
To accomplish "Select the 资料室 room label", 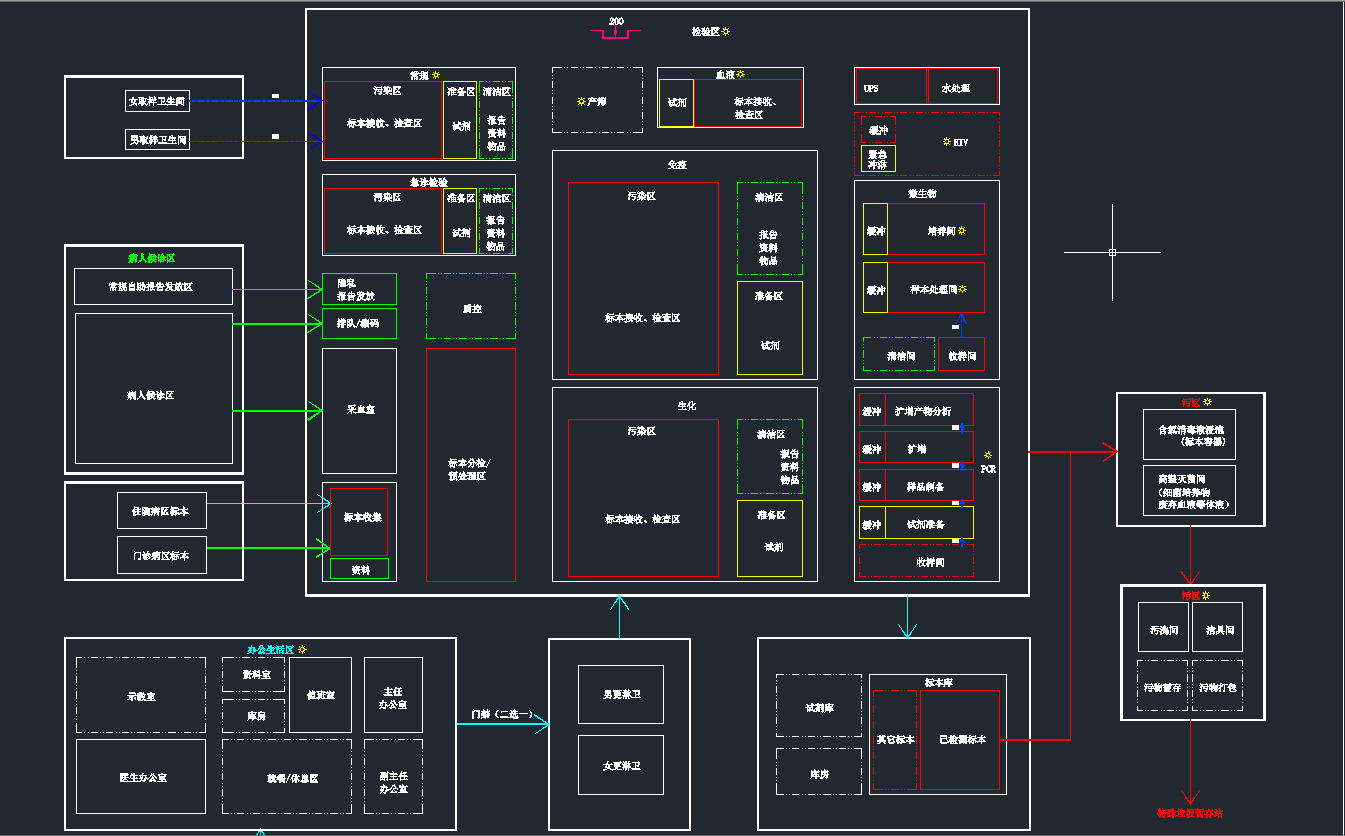I will pyautogui.click(x=257, y=676).
